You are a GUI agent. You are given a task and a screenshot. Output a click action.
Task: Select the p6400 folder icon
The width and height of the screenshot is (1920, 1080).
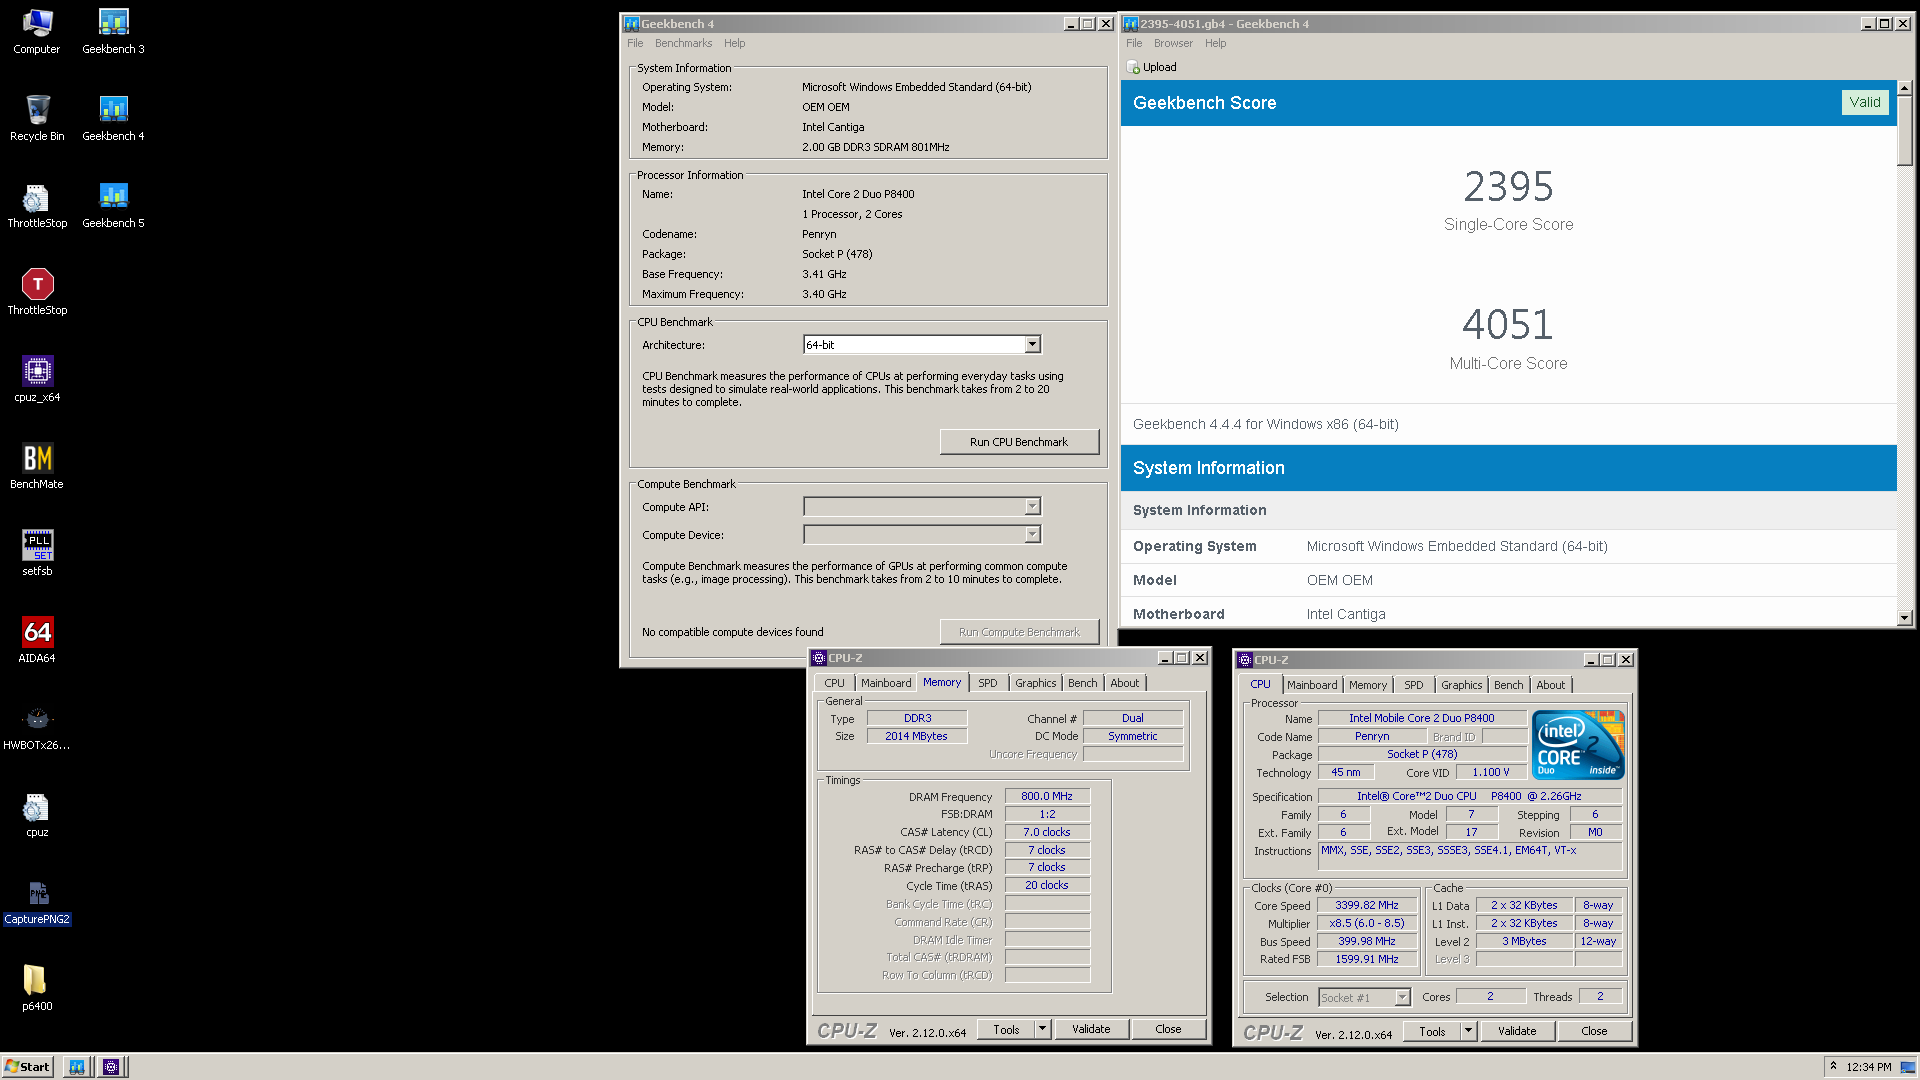(x=37, y=988)
